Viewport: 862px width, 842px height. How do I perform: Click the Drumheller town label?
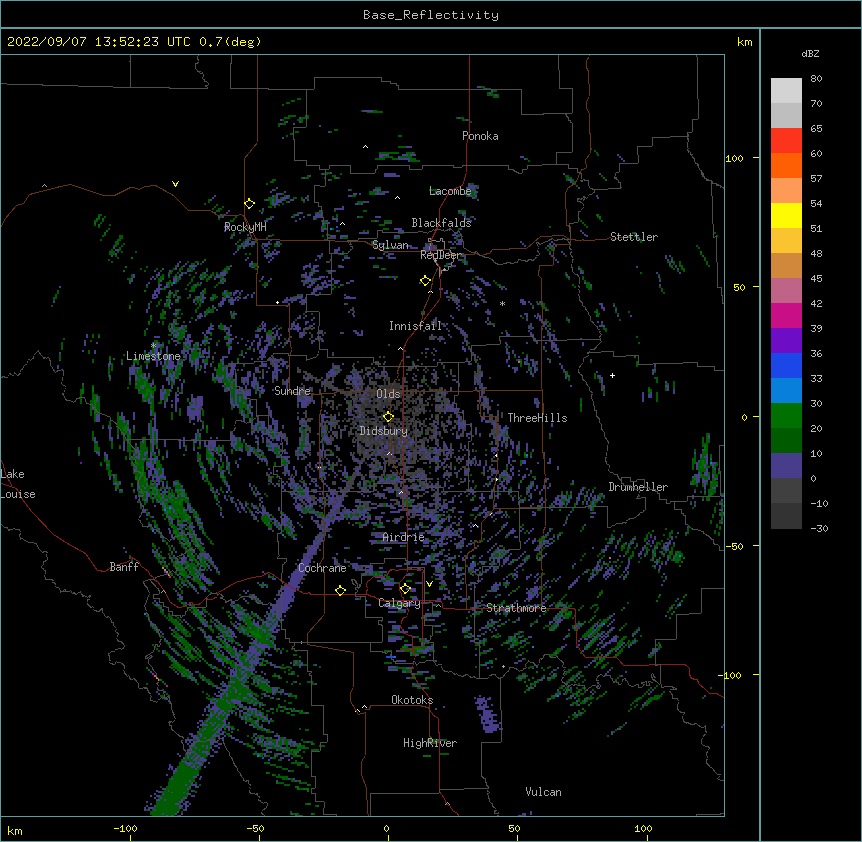point(638,487)
